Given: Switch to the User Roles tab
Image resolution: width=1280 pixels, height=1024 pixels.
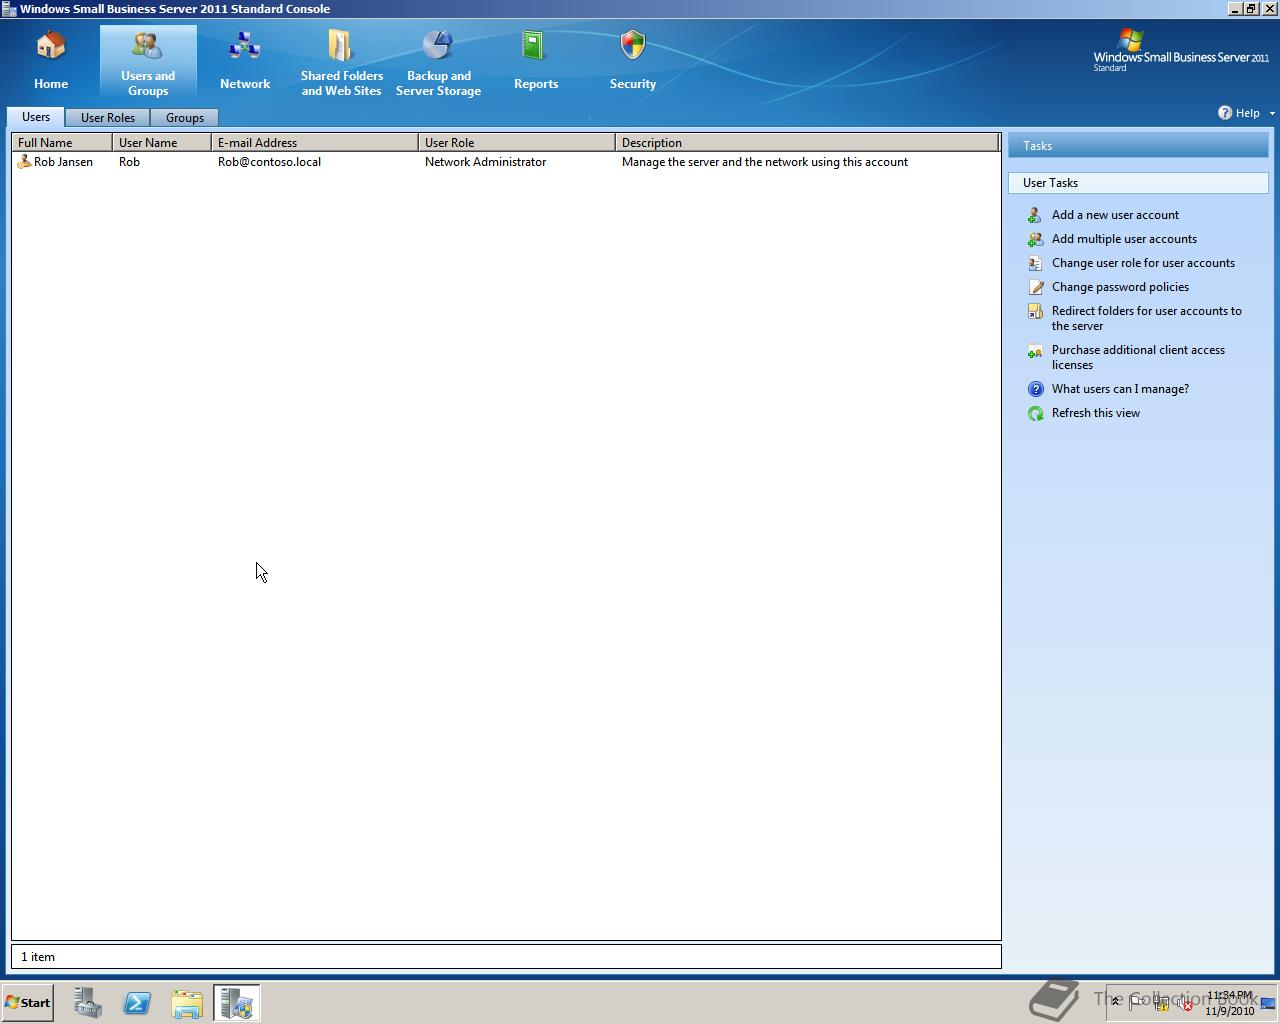Looking at the screenshot, I should click(x=108, y=118).
